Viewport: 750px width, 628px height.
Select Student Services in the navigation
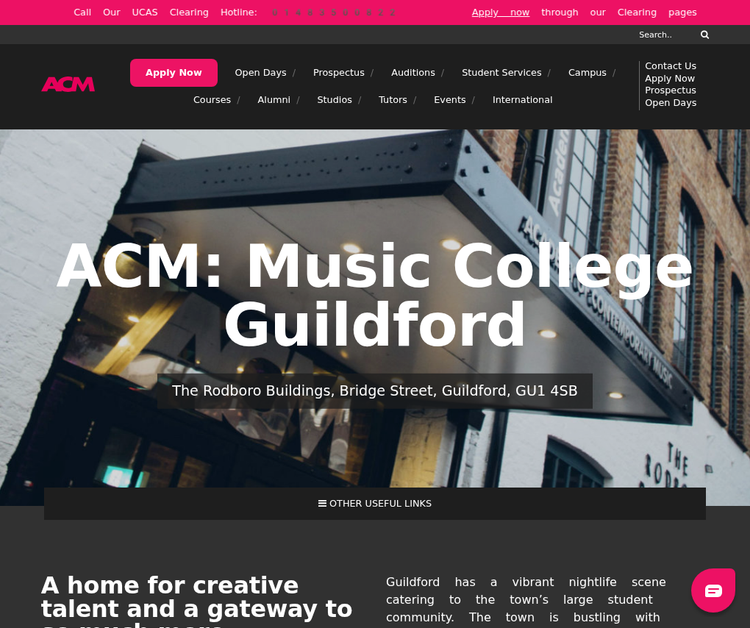(501, 73)
